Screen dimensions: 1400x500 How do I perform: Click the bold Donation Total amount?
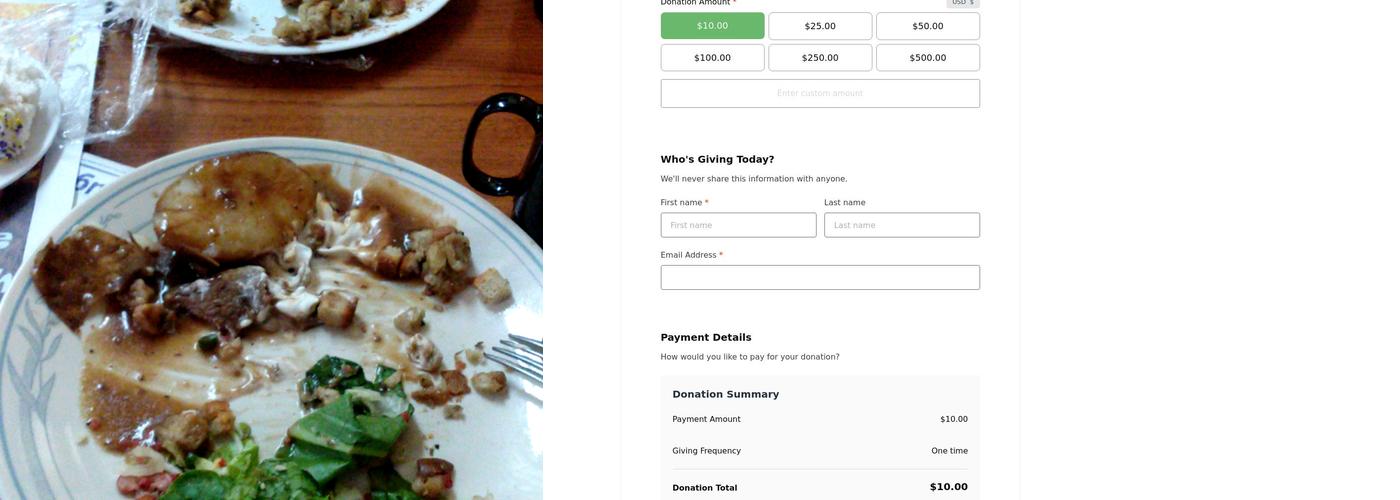tap(948, 487)
